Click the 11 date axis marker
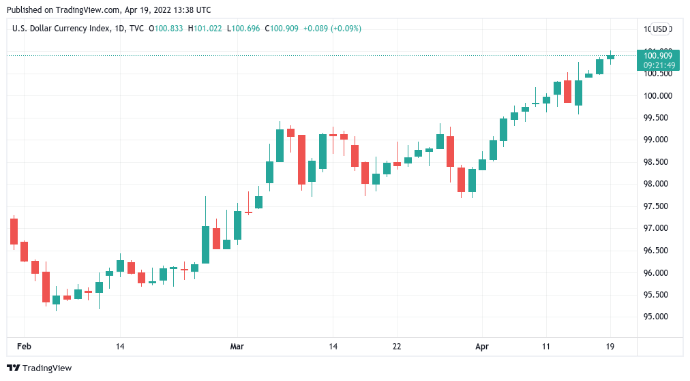Screen dimensions: 690x381 pos(546,346)
